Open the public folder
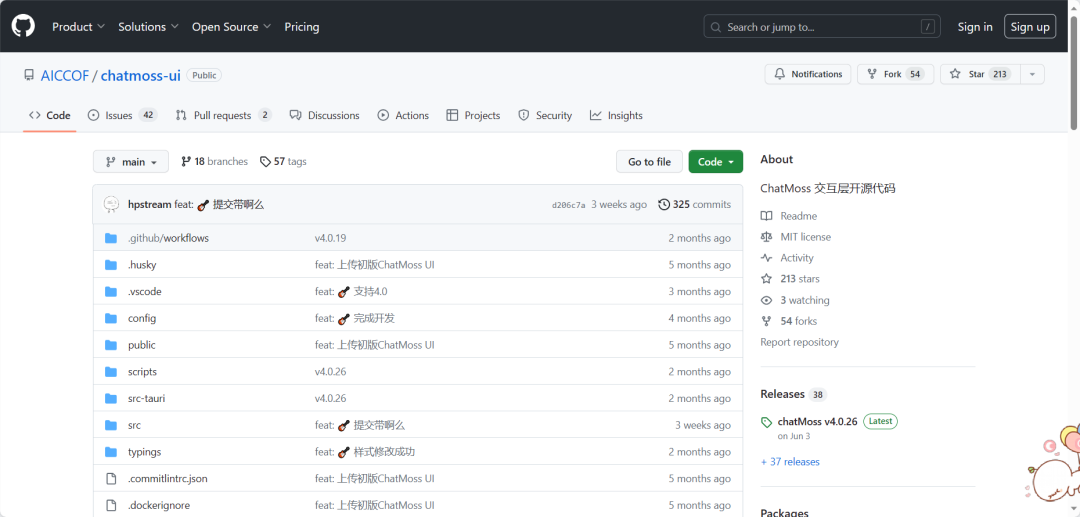1080x517 pixels. point(142,346)
